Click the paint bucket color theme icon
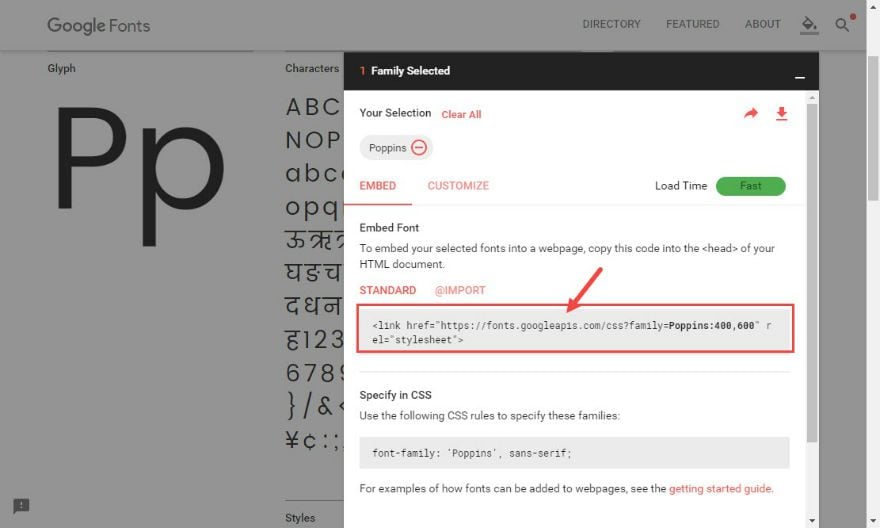The height and width of the screenshot is (528, 880). coord(809,24)
